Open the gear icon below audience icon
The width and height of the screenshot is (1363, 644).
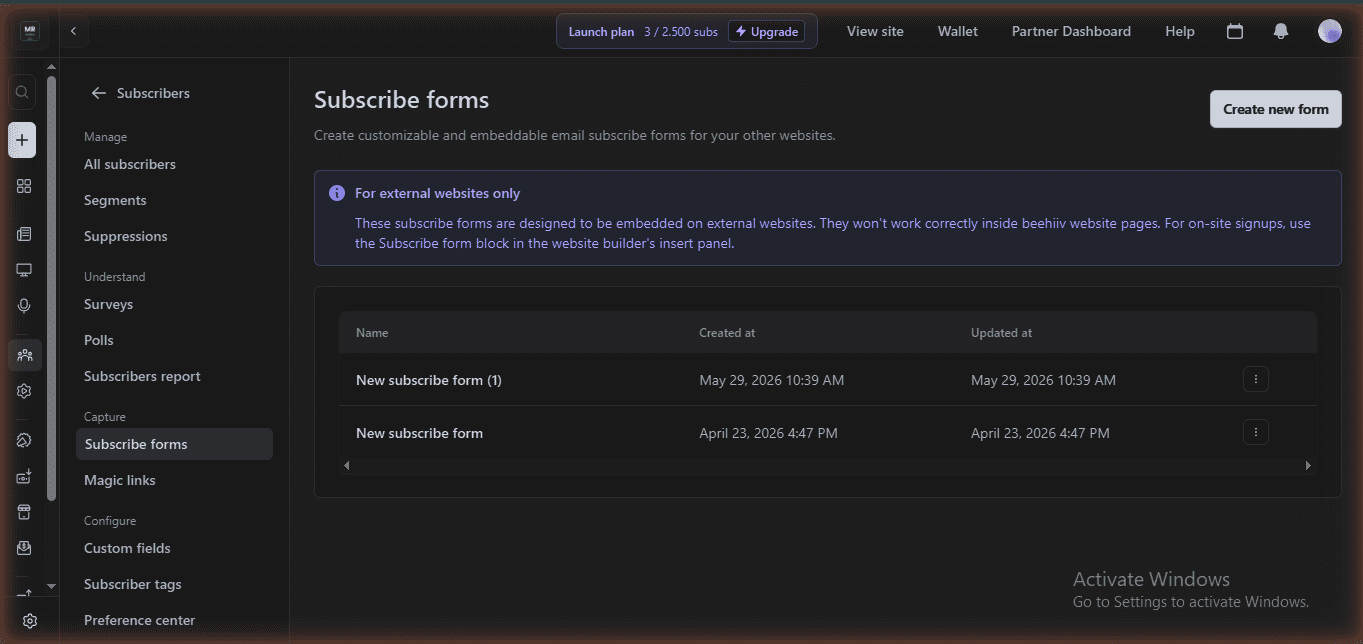click(24, 391)
